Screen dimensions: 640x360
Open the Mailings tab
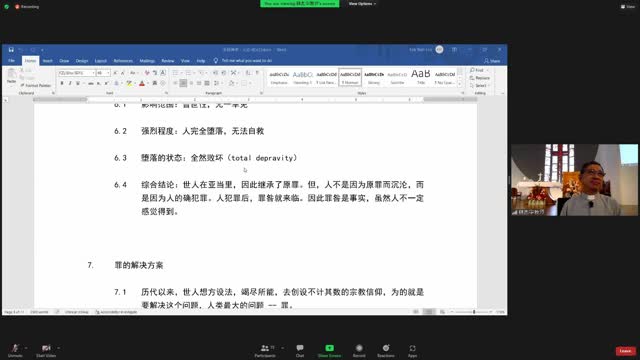tap(147, 61)
